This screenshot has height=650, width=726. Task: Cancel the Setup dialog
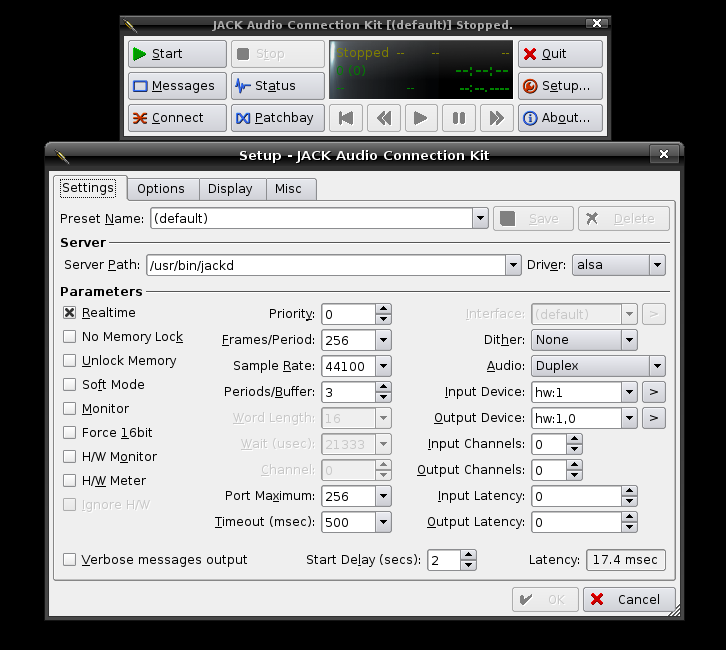629,600
